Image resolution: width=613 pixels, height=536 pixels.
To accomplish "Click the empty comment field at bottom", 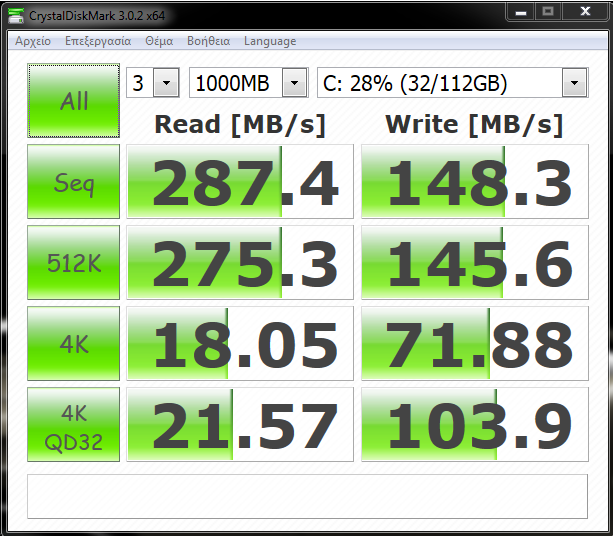I will click(x=307, y=497).
